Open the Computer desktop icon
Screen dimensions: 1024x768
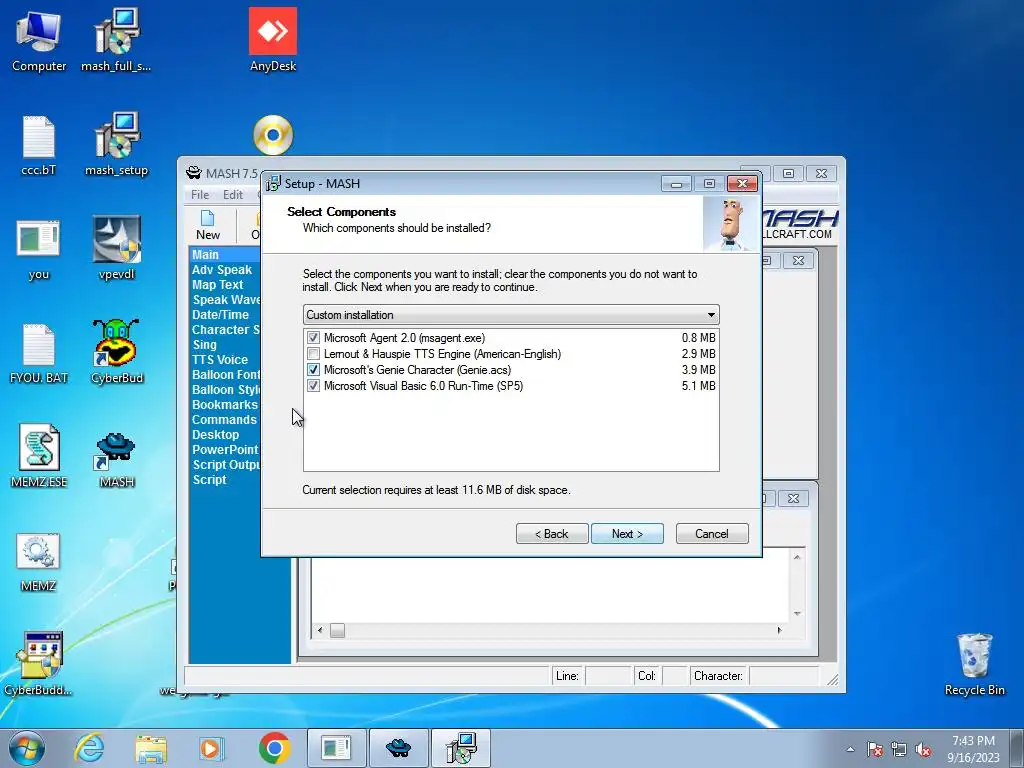pyautogui.click(x=39, y=40)
